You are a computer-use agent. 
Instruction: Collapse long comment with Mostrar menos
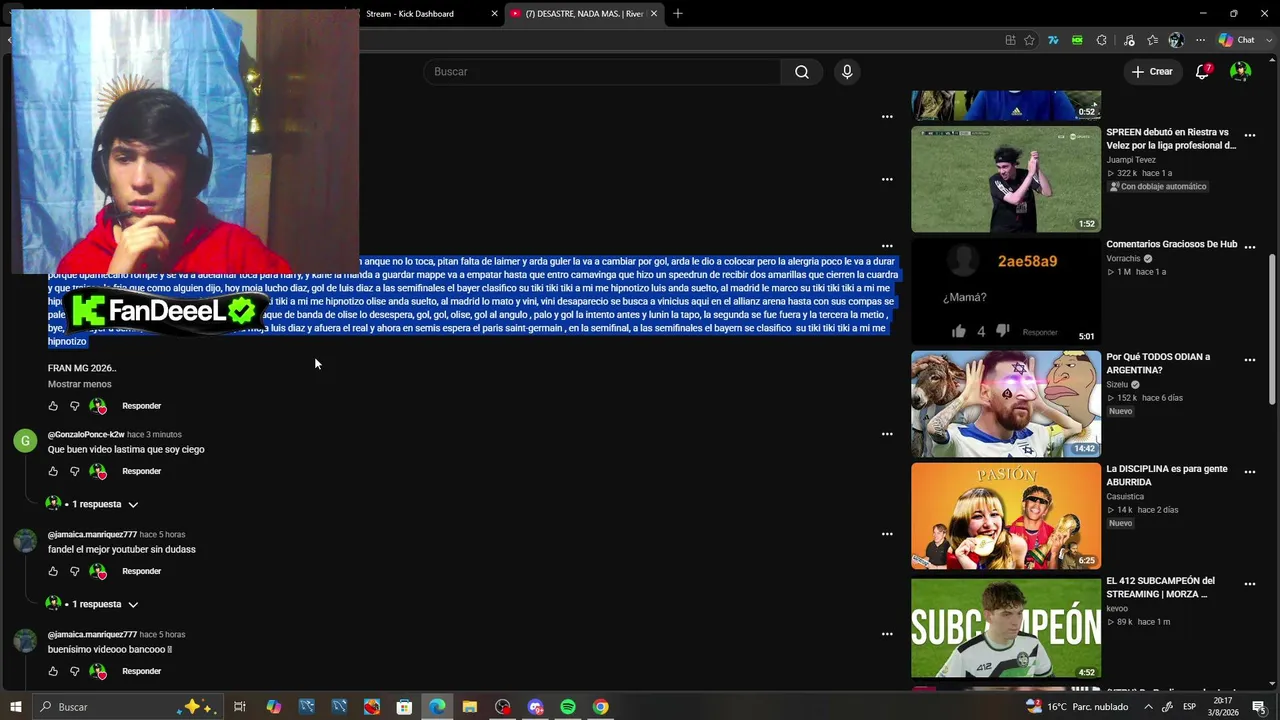pos(80,384)
